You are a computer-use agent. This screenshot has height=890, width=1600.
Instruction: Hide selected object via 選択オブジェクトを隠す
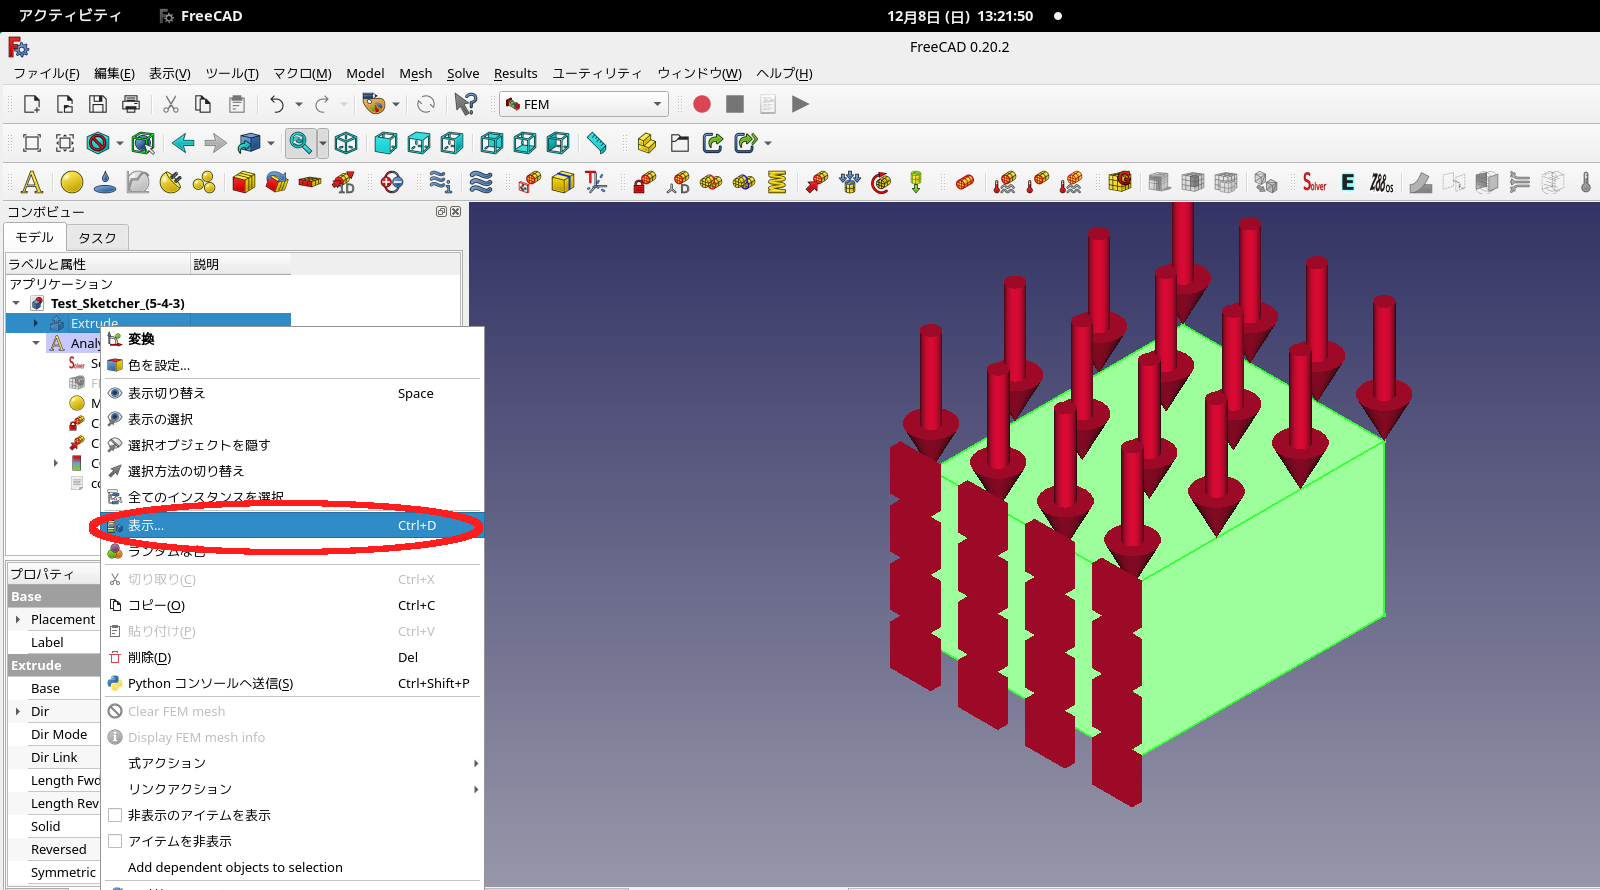[292, 445]
